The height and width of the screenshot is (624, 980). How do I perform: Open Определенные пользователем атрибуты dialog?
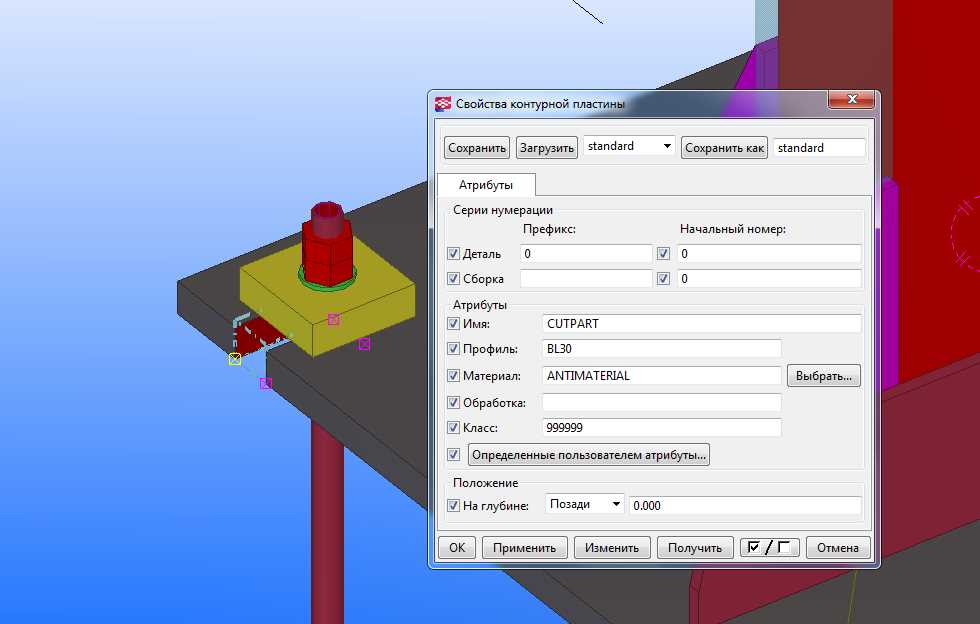pyautogui.click(x=589, y=455)
